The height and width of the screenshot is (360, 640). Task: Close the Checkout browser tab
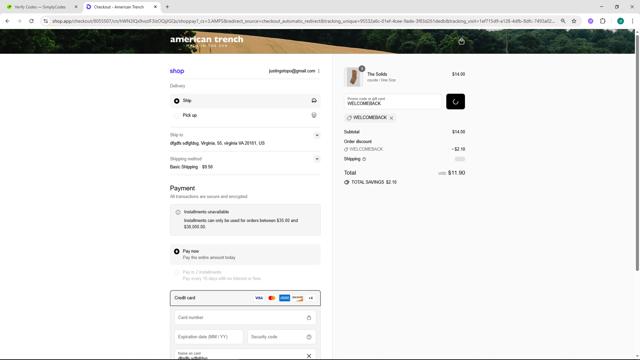click(x=155, y=7)
